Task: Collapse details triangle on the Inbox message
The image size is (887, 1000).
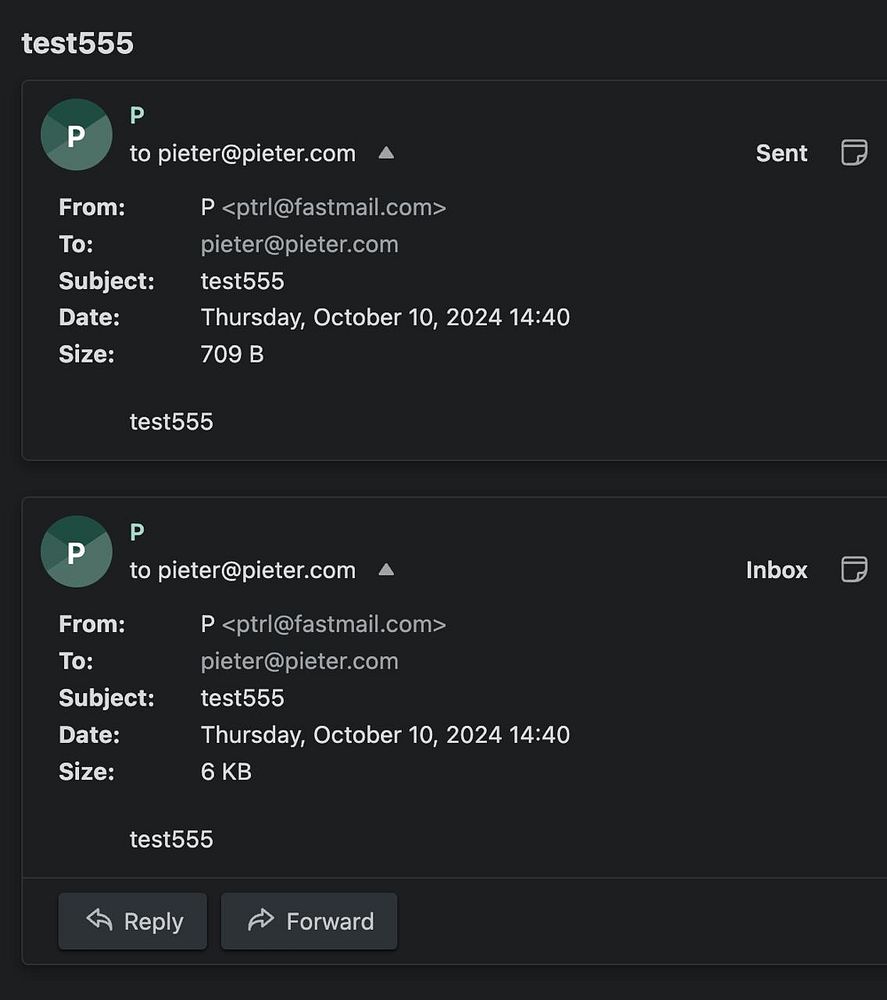Action: [386, 570]
